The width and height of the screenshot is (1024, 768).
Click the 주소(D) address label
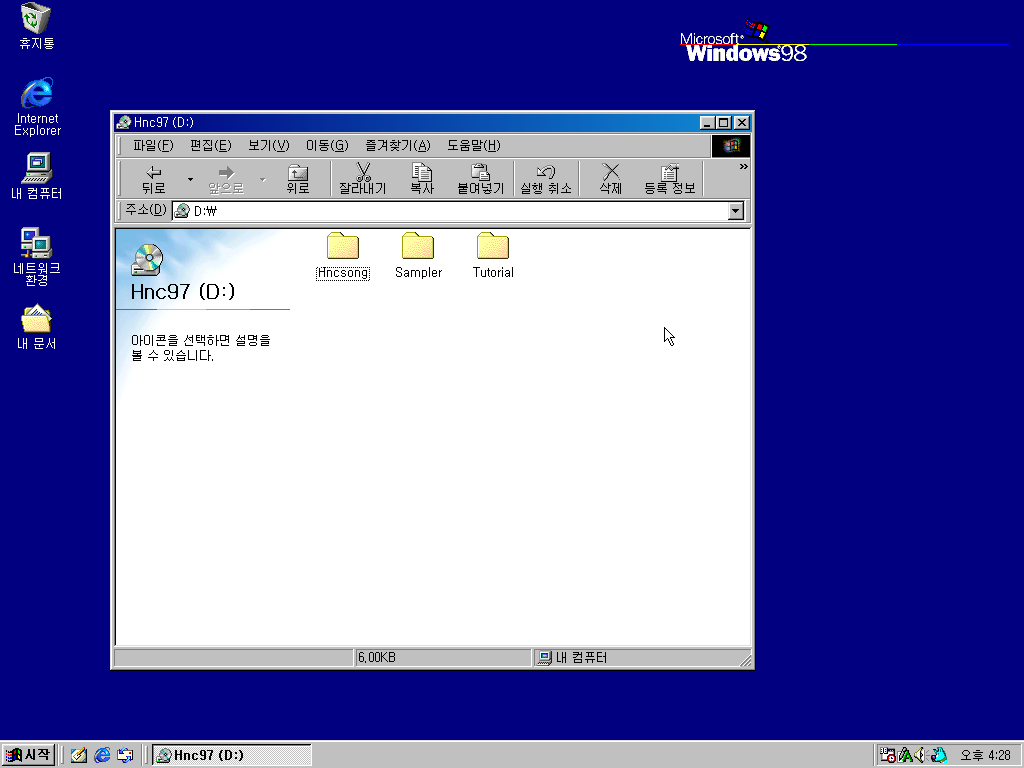[146, 210]
